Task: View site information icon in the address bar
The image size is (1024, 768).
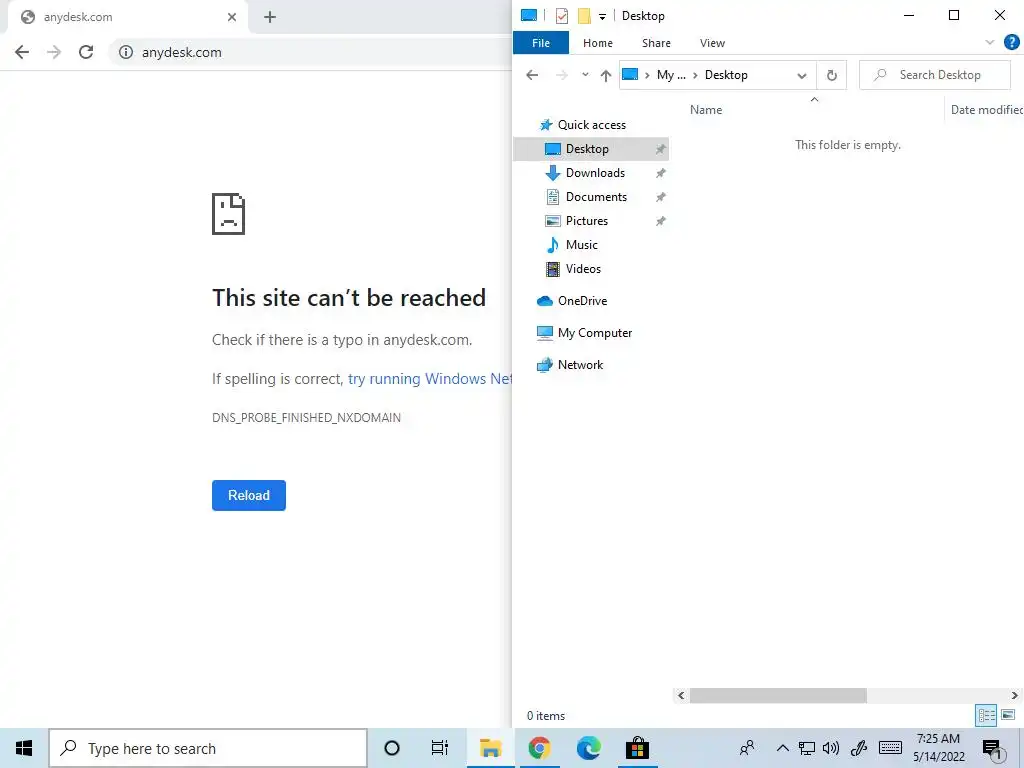Action: click(x=125, y=52)
